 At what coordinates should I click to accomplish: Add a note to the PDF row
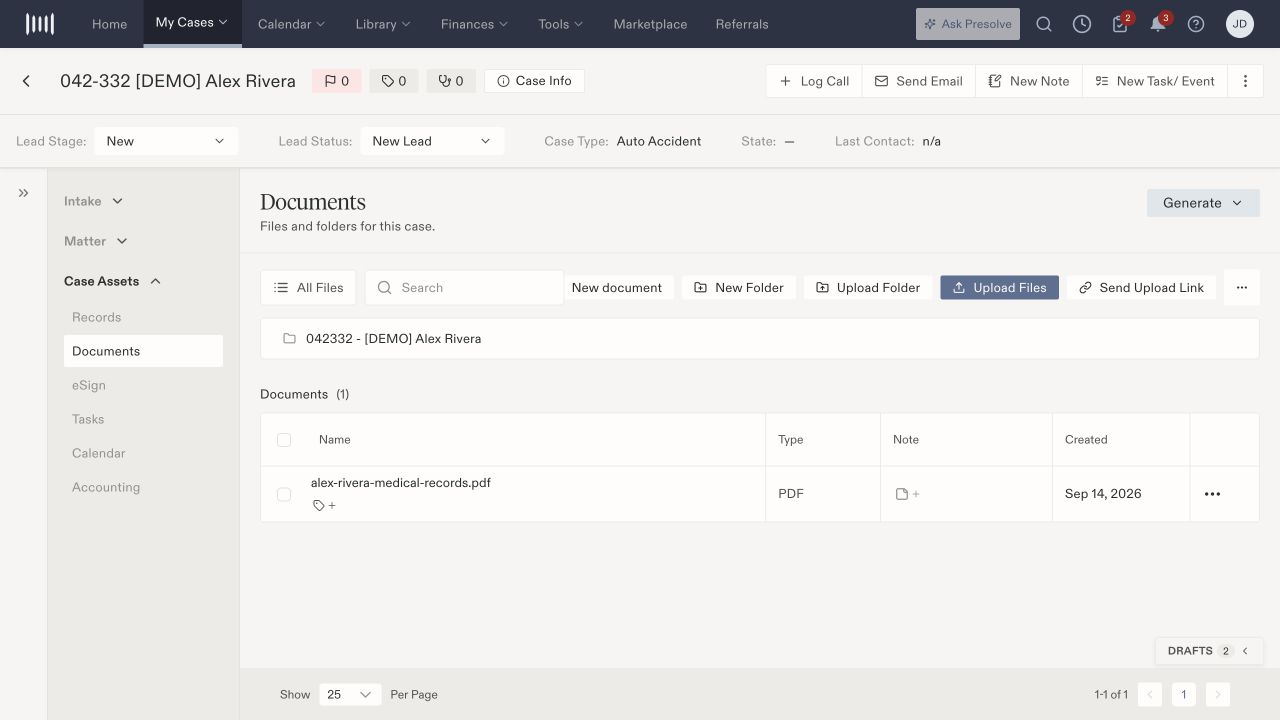[x=908, y=494]
